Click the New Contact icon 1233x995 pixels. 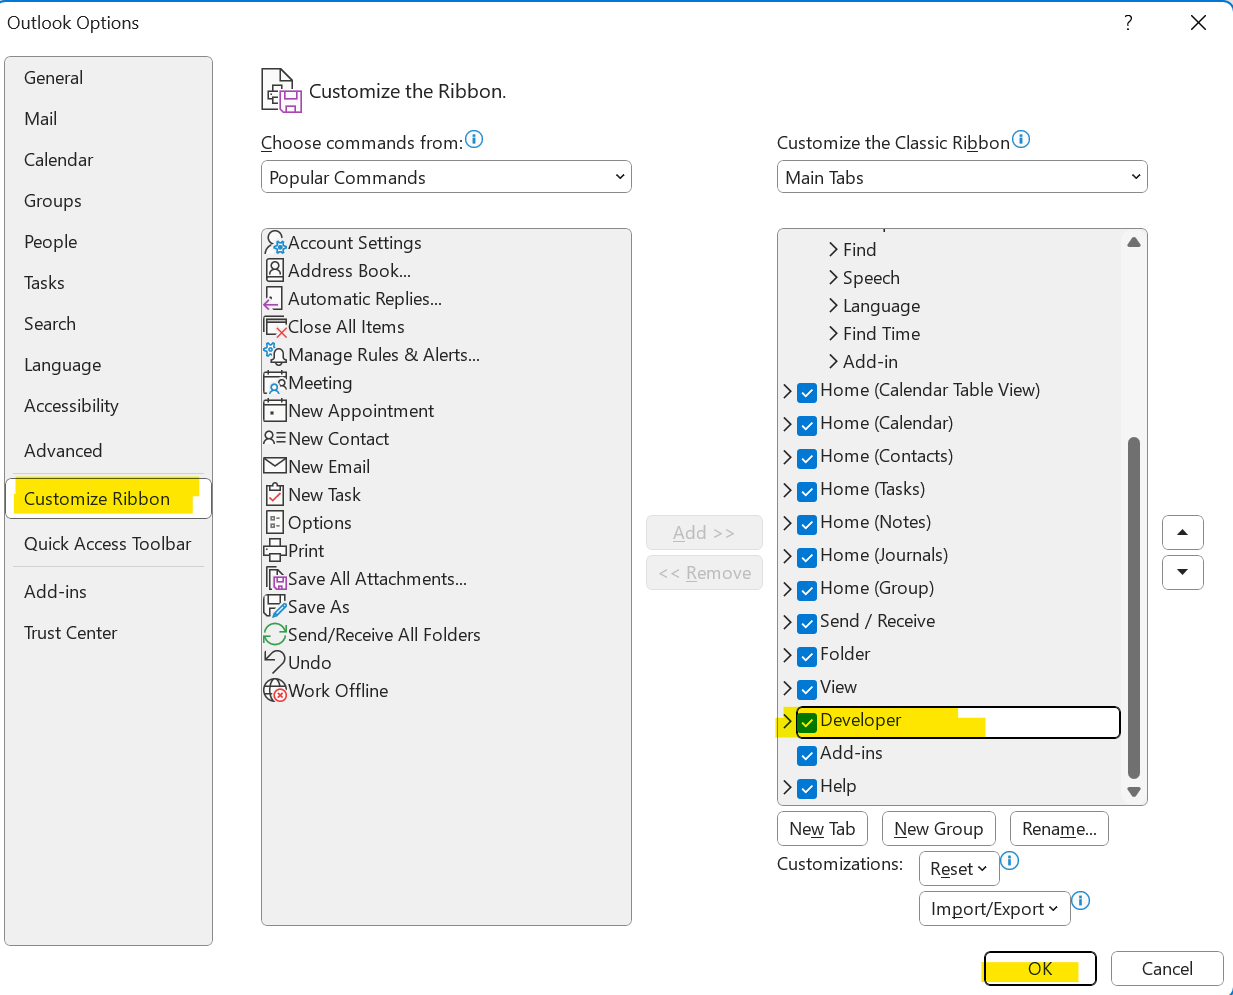click(x=275, y=438)
